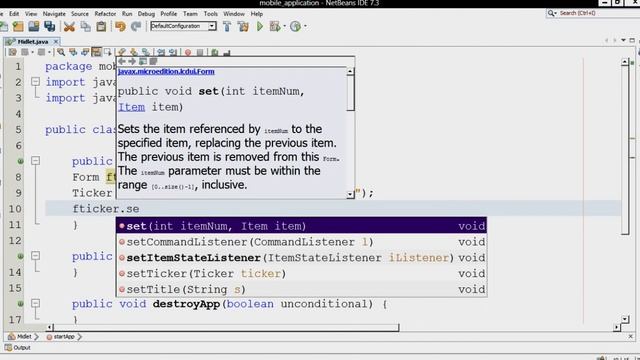Image resolution: width=640 pixels, height=360 pixels.
Task: Click the line 9 Ticker code text
Action: 92,193
